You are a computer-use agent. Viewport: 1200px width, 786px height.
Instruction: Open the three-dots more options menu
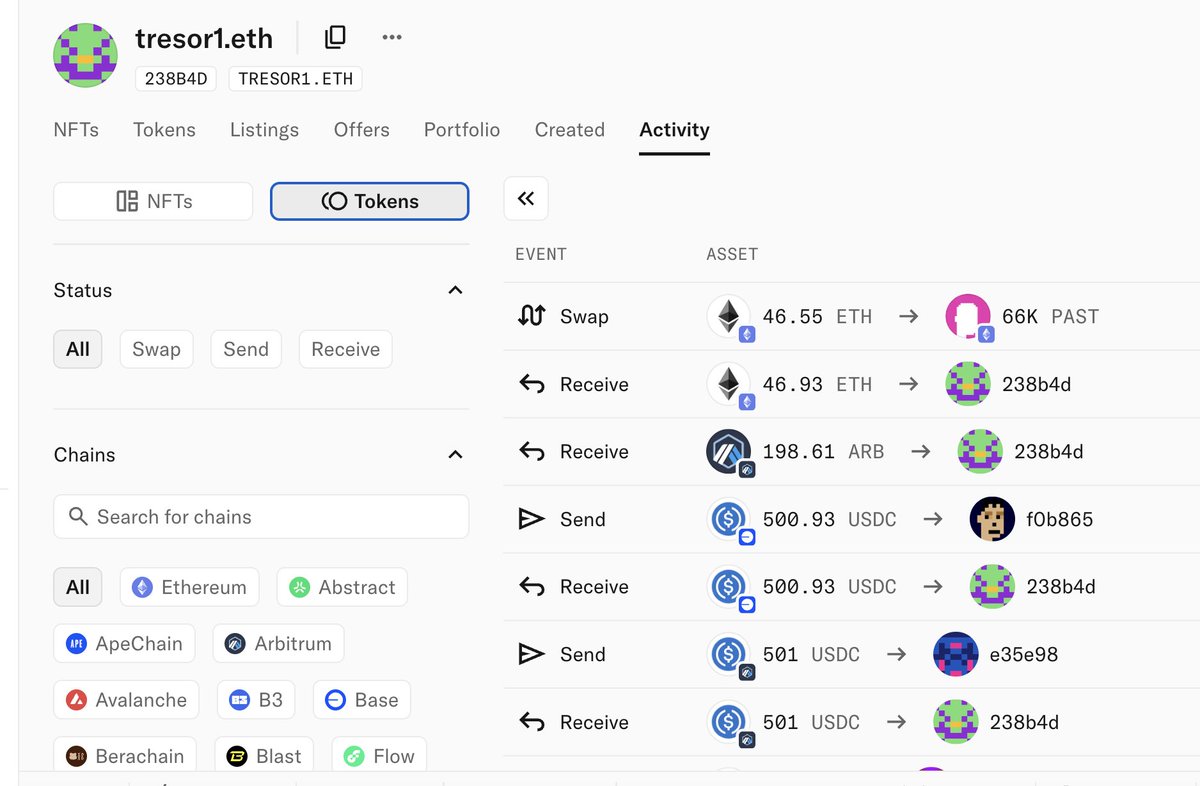[392, 38]
